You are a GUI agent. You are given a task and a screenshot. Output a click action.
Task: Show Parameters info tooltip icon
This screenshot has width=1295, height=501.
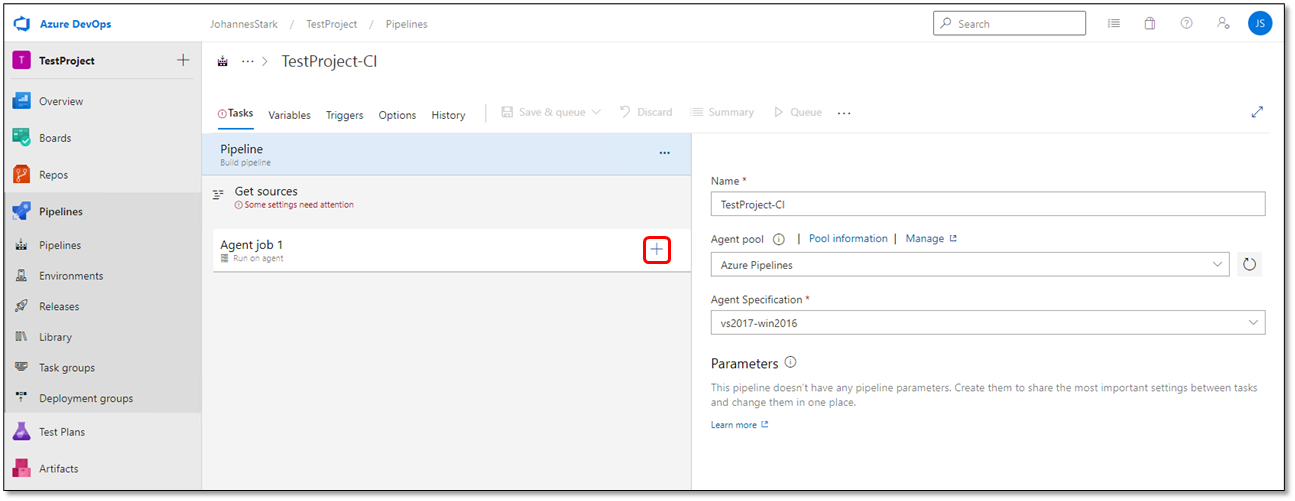pyautogui.click(x=790, y=363)
